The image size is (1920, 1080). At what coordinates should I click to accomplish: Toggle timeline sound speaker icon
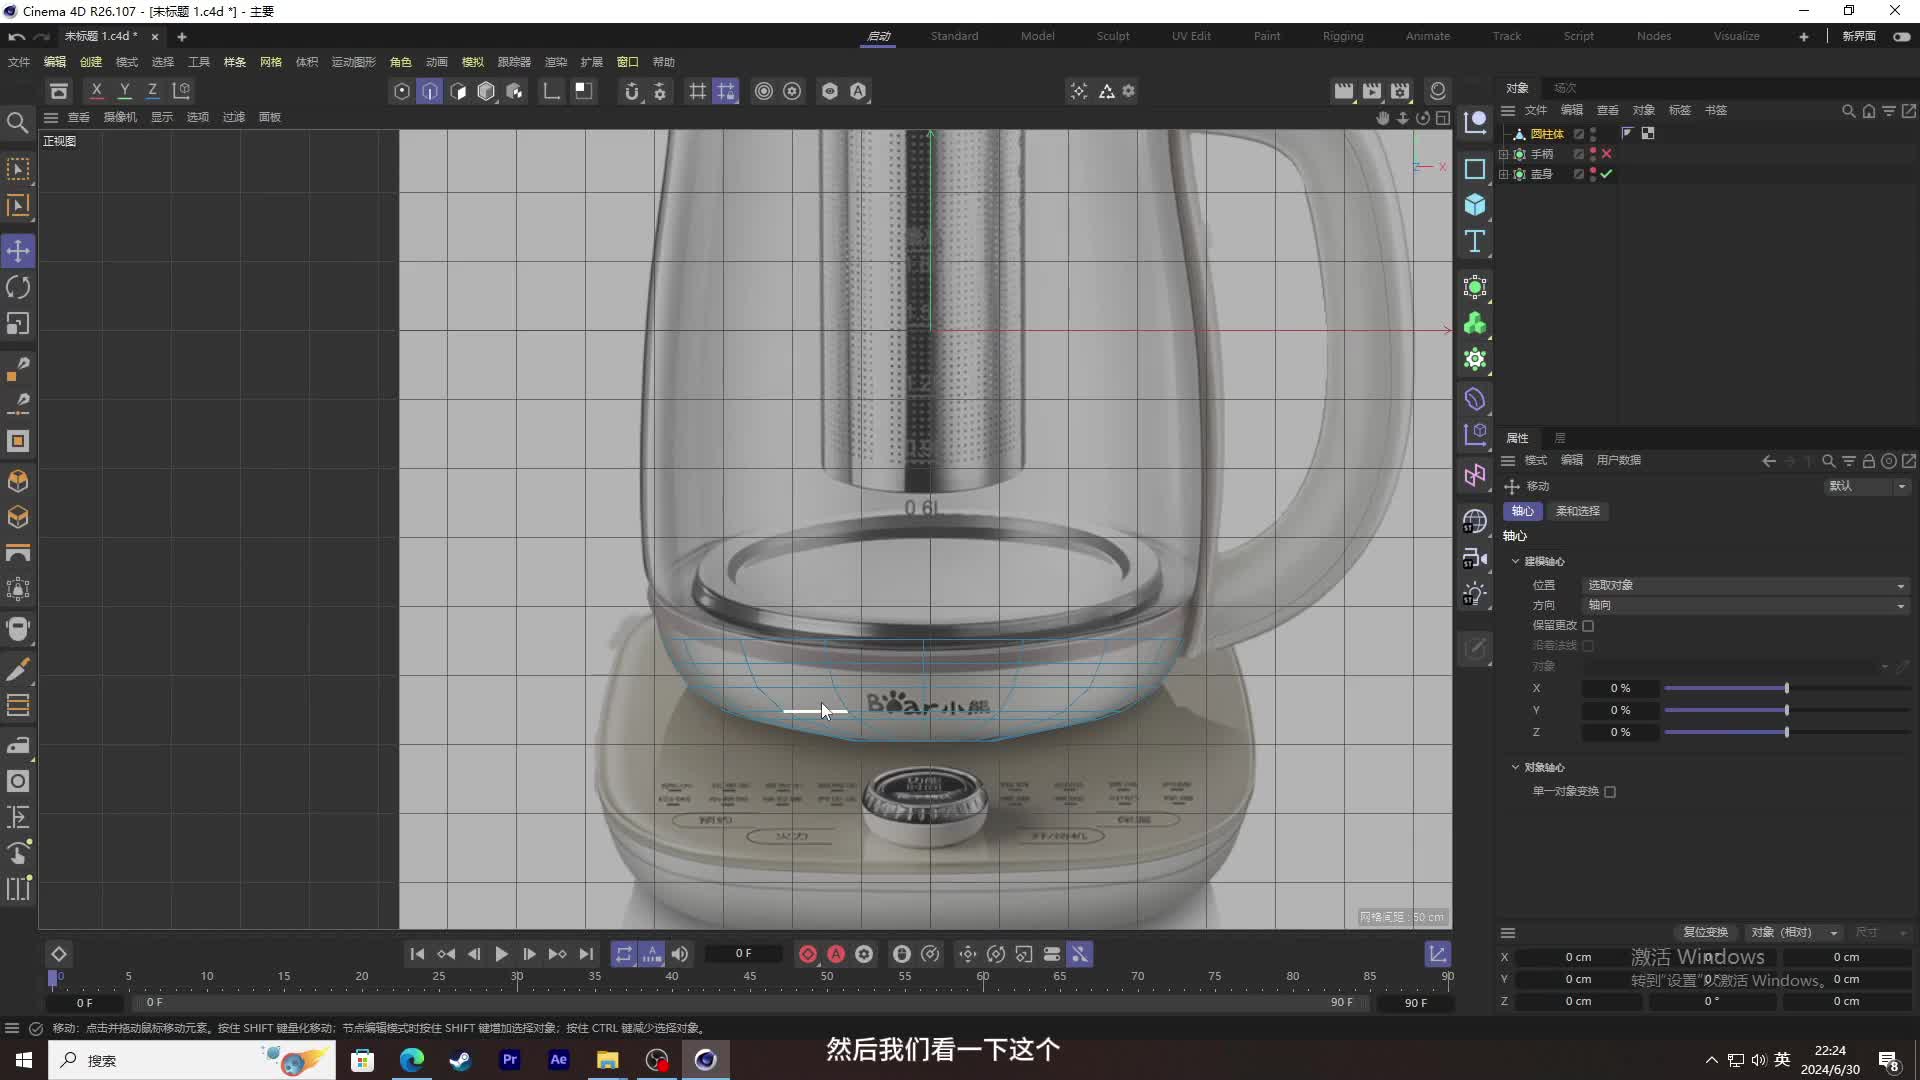click(x=680, y=954)
